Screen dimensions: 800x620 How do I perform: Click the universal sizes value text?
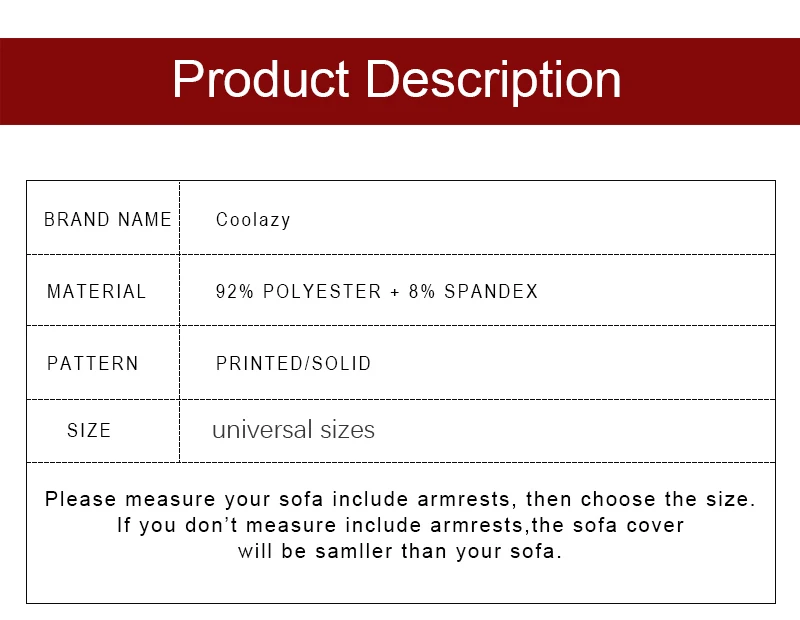click(293, 430)
